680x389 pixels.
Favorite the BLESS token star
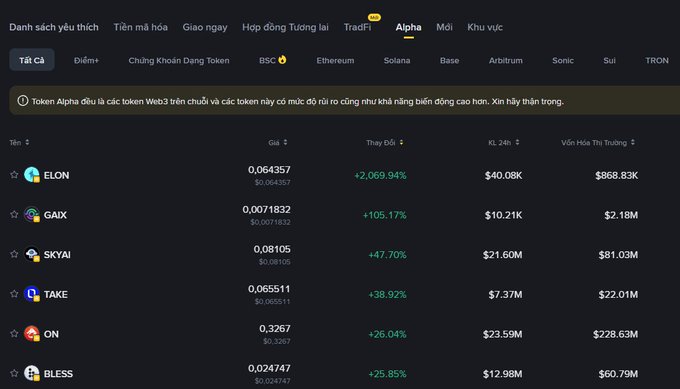(14, 373)
